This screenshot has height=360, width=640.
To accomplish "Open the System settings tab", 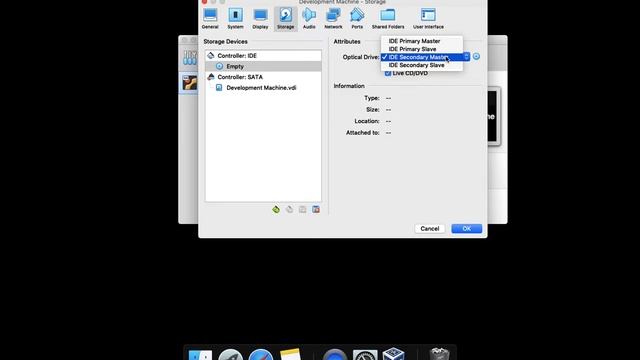I will tap(235, 18).
